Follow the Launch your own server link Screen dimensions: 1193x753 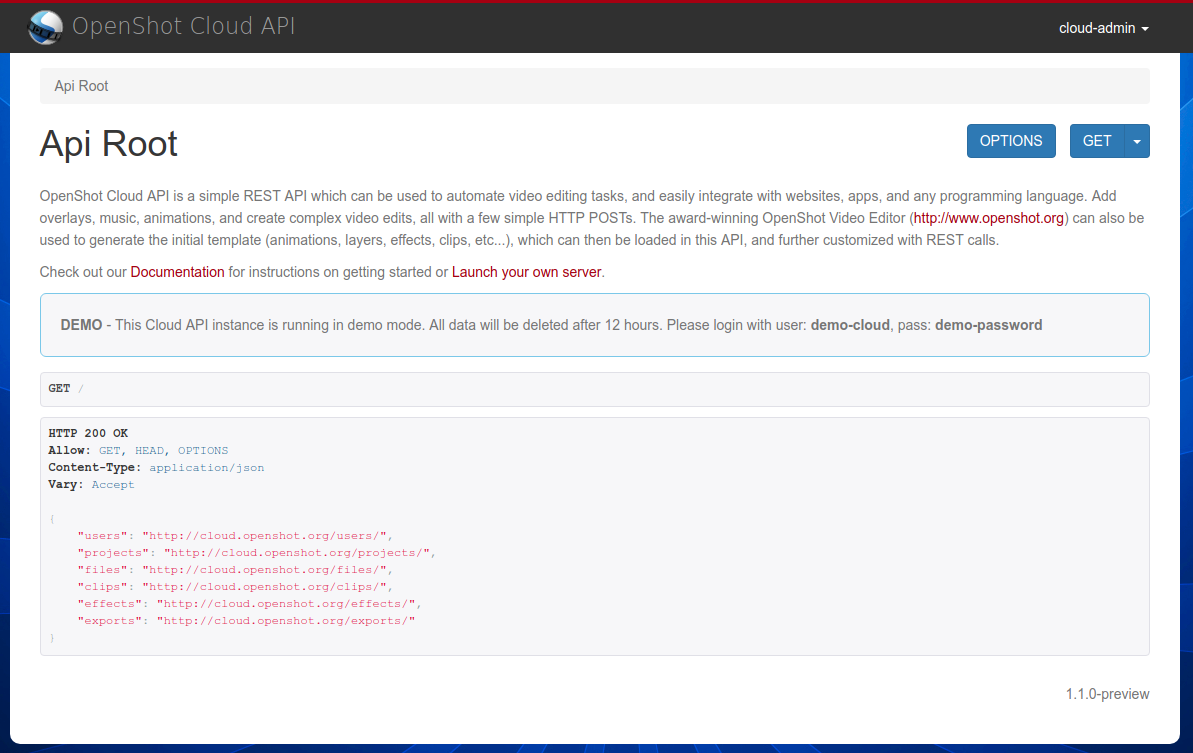click(x=527, y=272)
